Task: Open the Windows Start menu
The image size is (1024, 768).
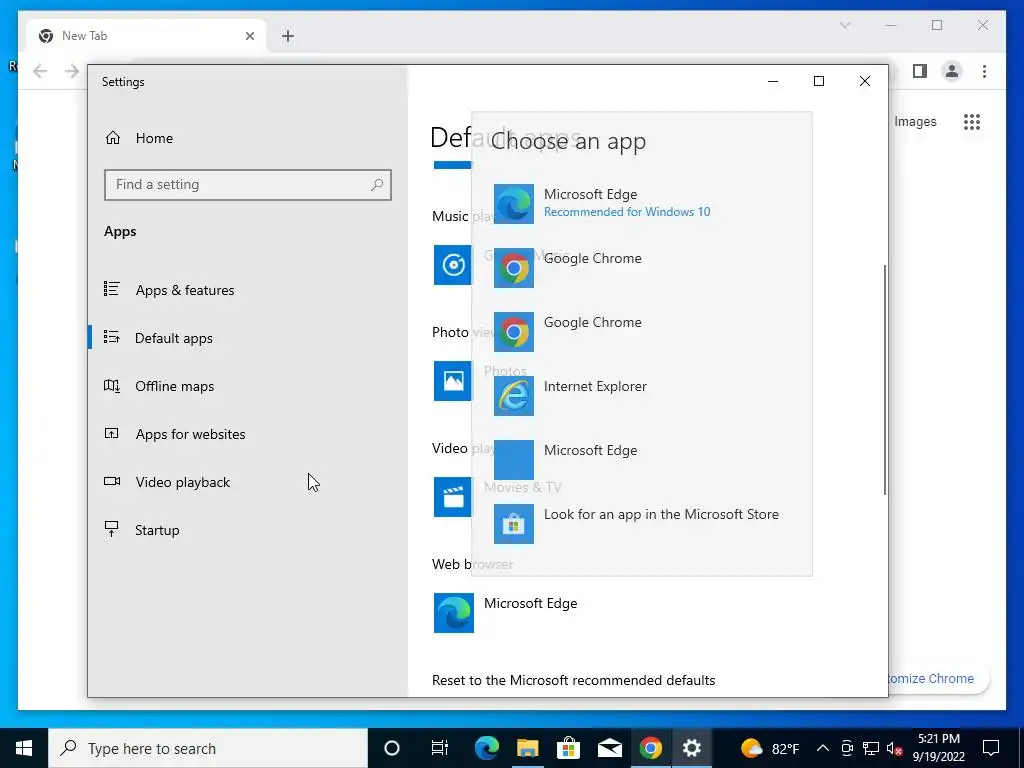Action: (x=24, y=748)
